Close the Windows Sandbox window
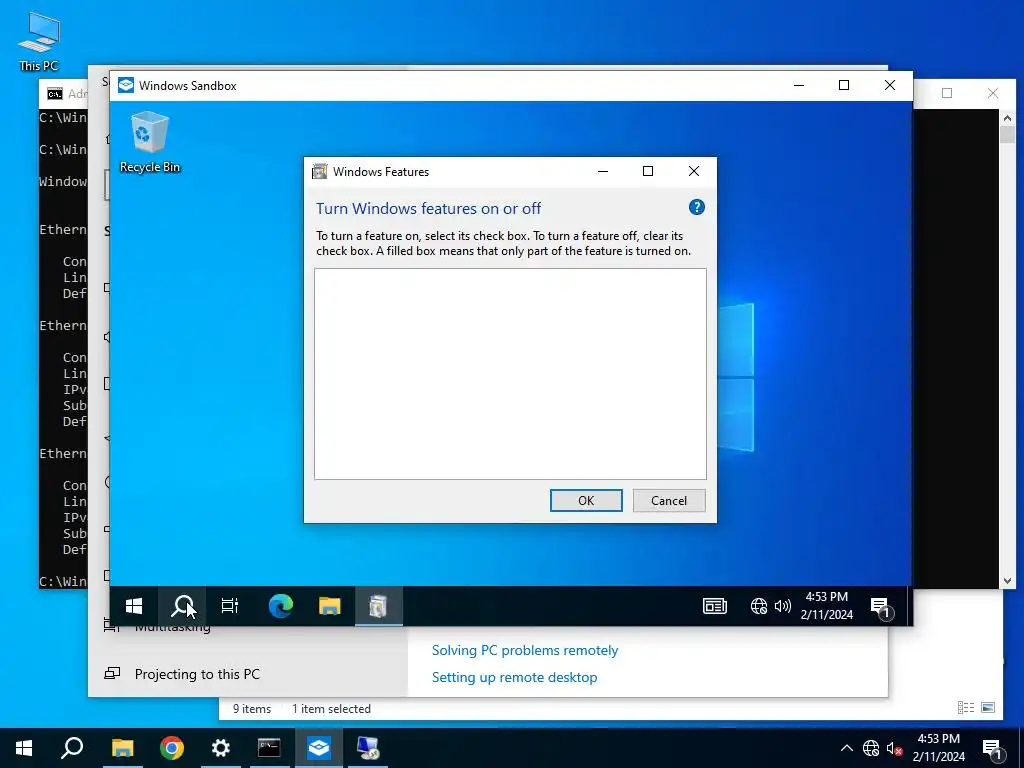The image size is (1024, 768). point(889,86)
